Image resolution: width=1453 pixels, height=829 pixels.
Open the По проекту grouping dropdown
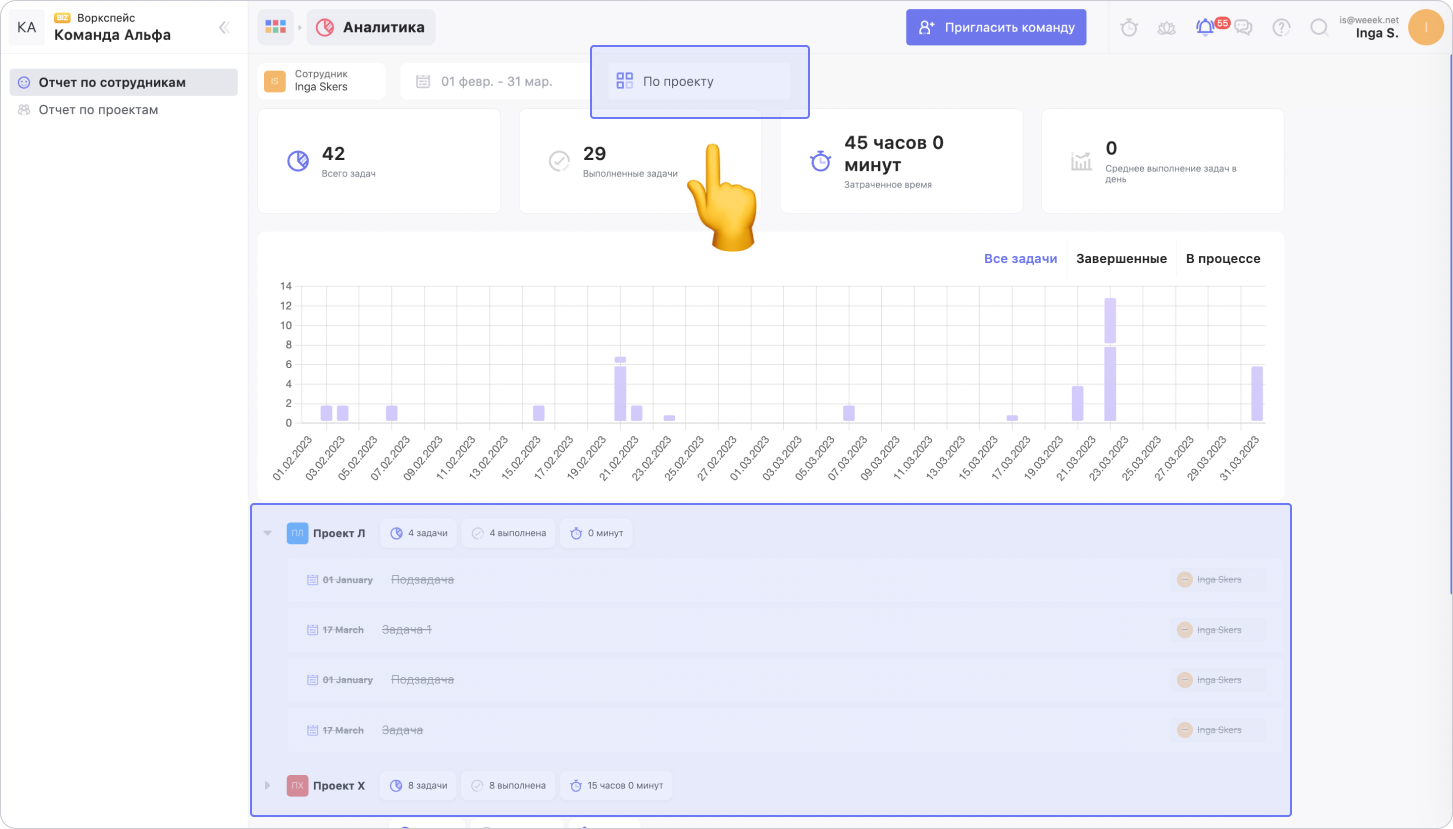699,81
